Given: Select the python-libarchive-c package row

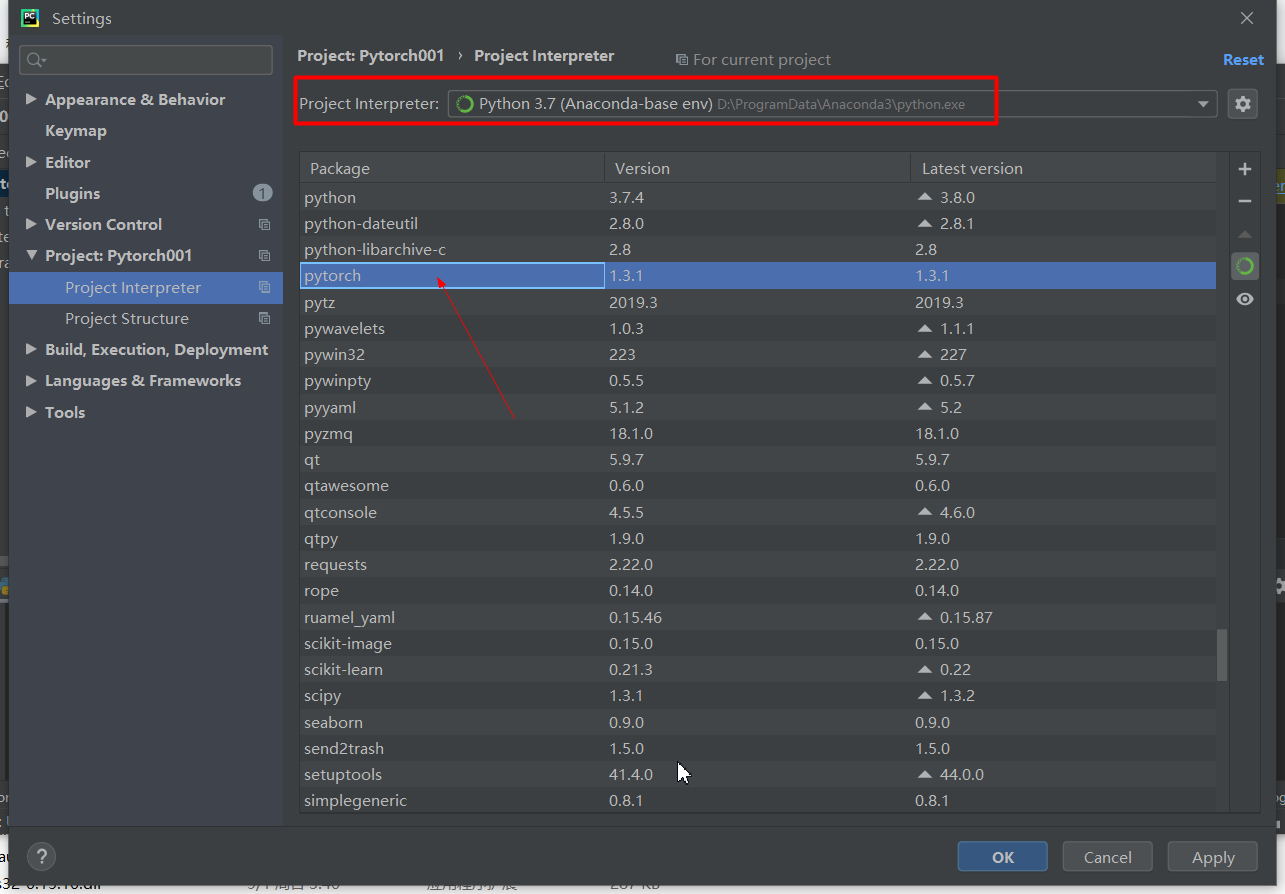Looking at the screenshot, I should click(758, 249).
